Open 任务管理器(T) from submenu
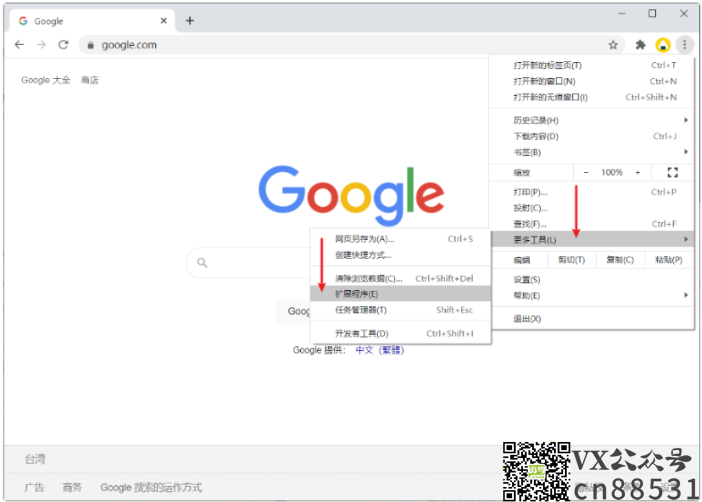 point(401,310)
